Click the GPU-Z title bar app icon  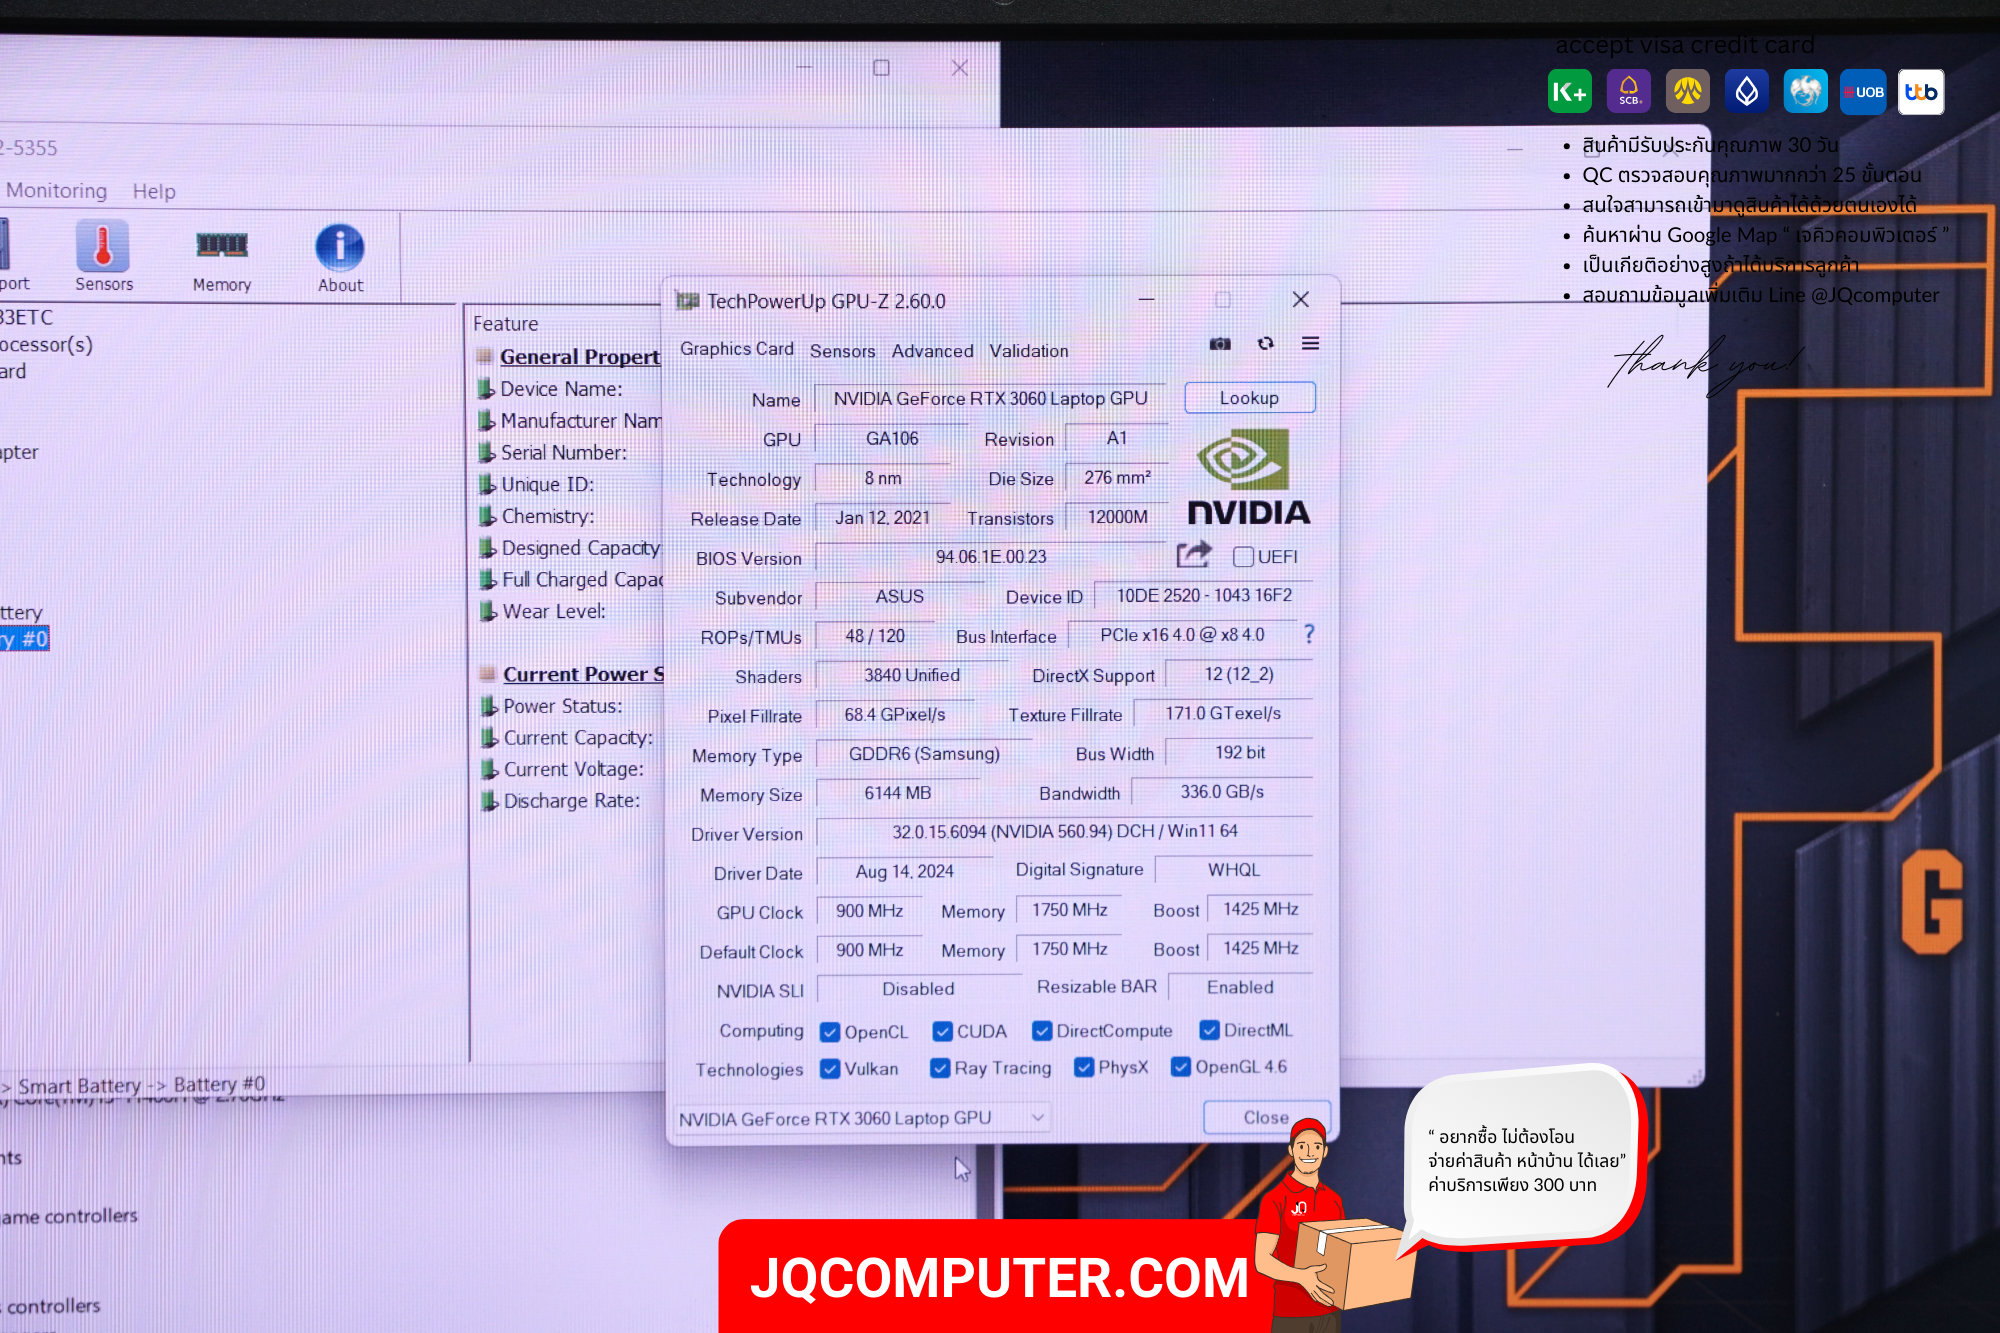click(687, 301)
